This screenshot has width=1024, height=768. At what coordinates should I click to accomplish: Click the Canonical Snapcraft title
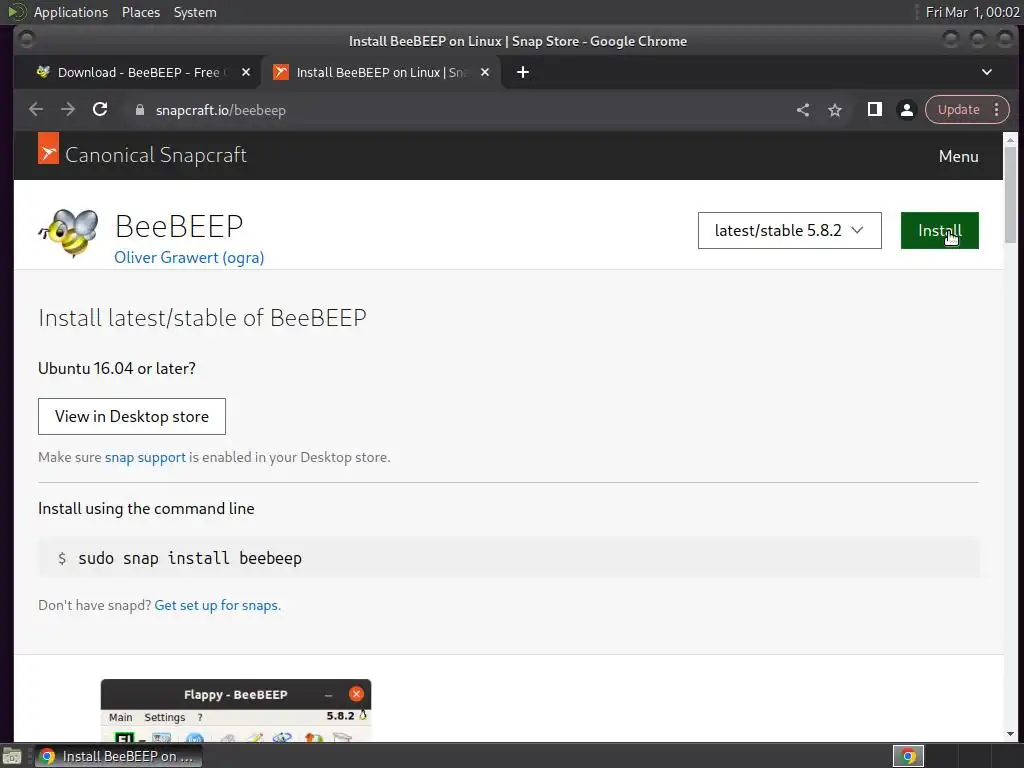pyautogui.click(x=155, y=155)
